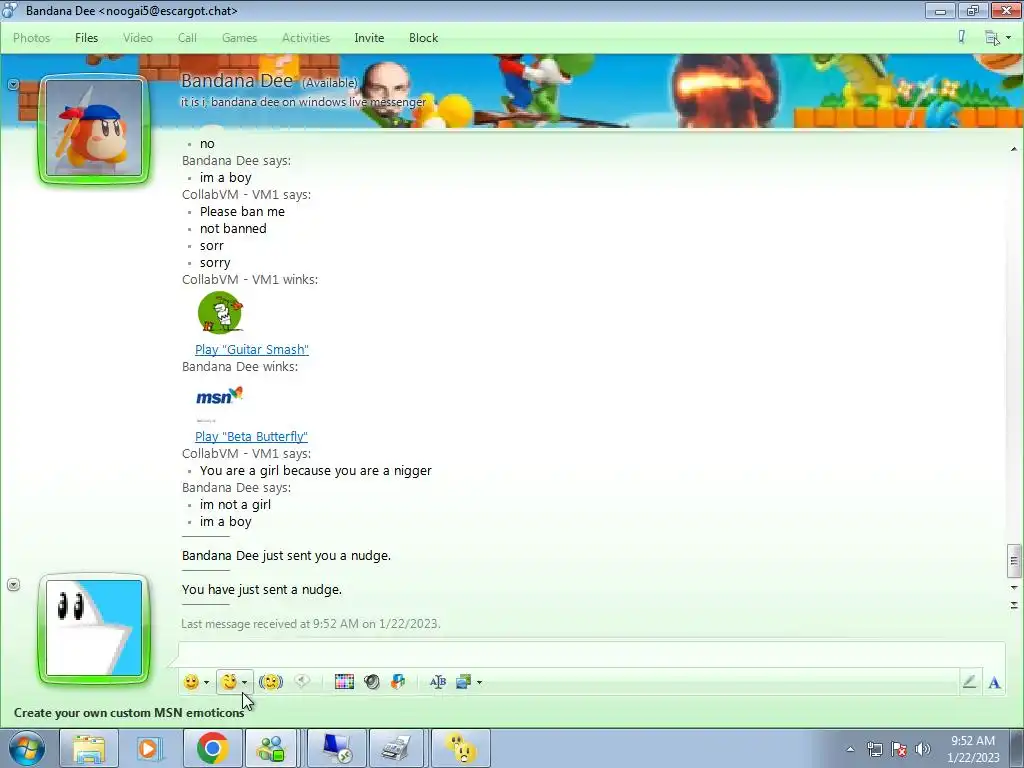Click status message "it is i, bandana dee"

click(x=303, y=102)
